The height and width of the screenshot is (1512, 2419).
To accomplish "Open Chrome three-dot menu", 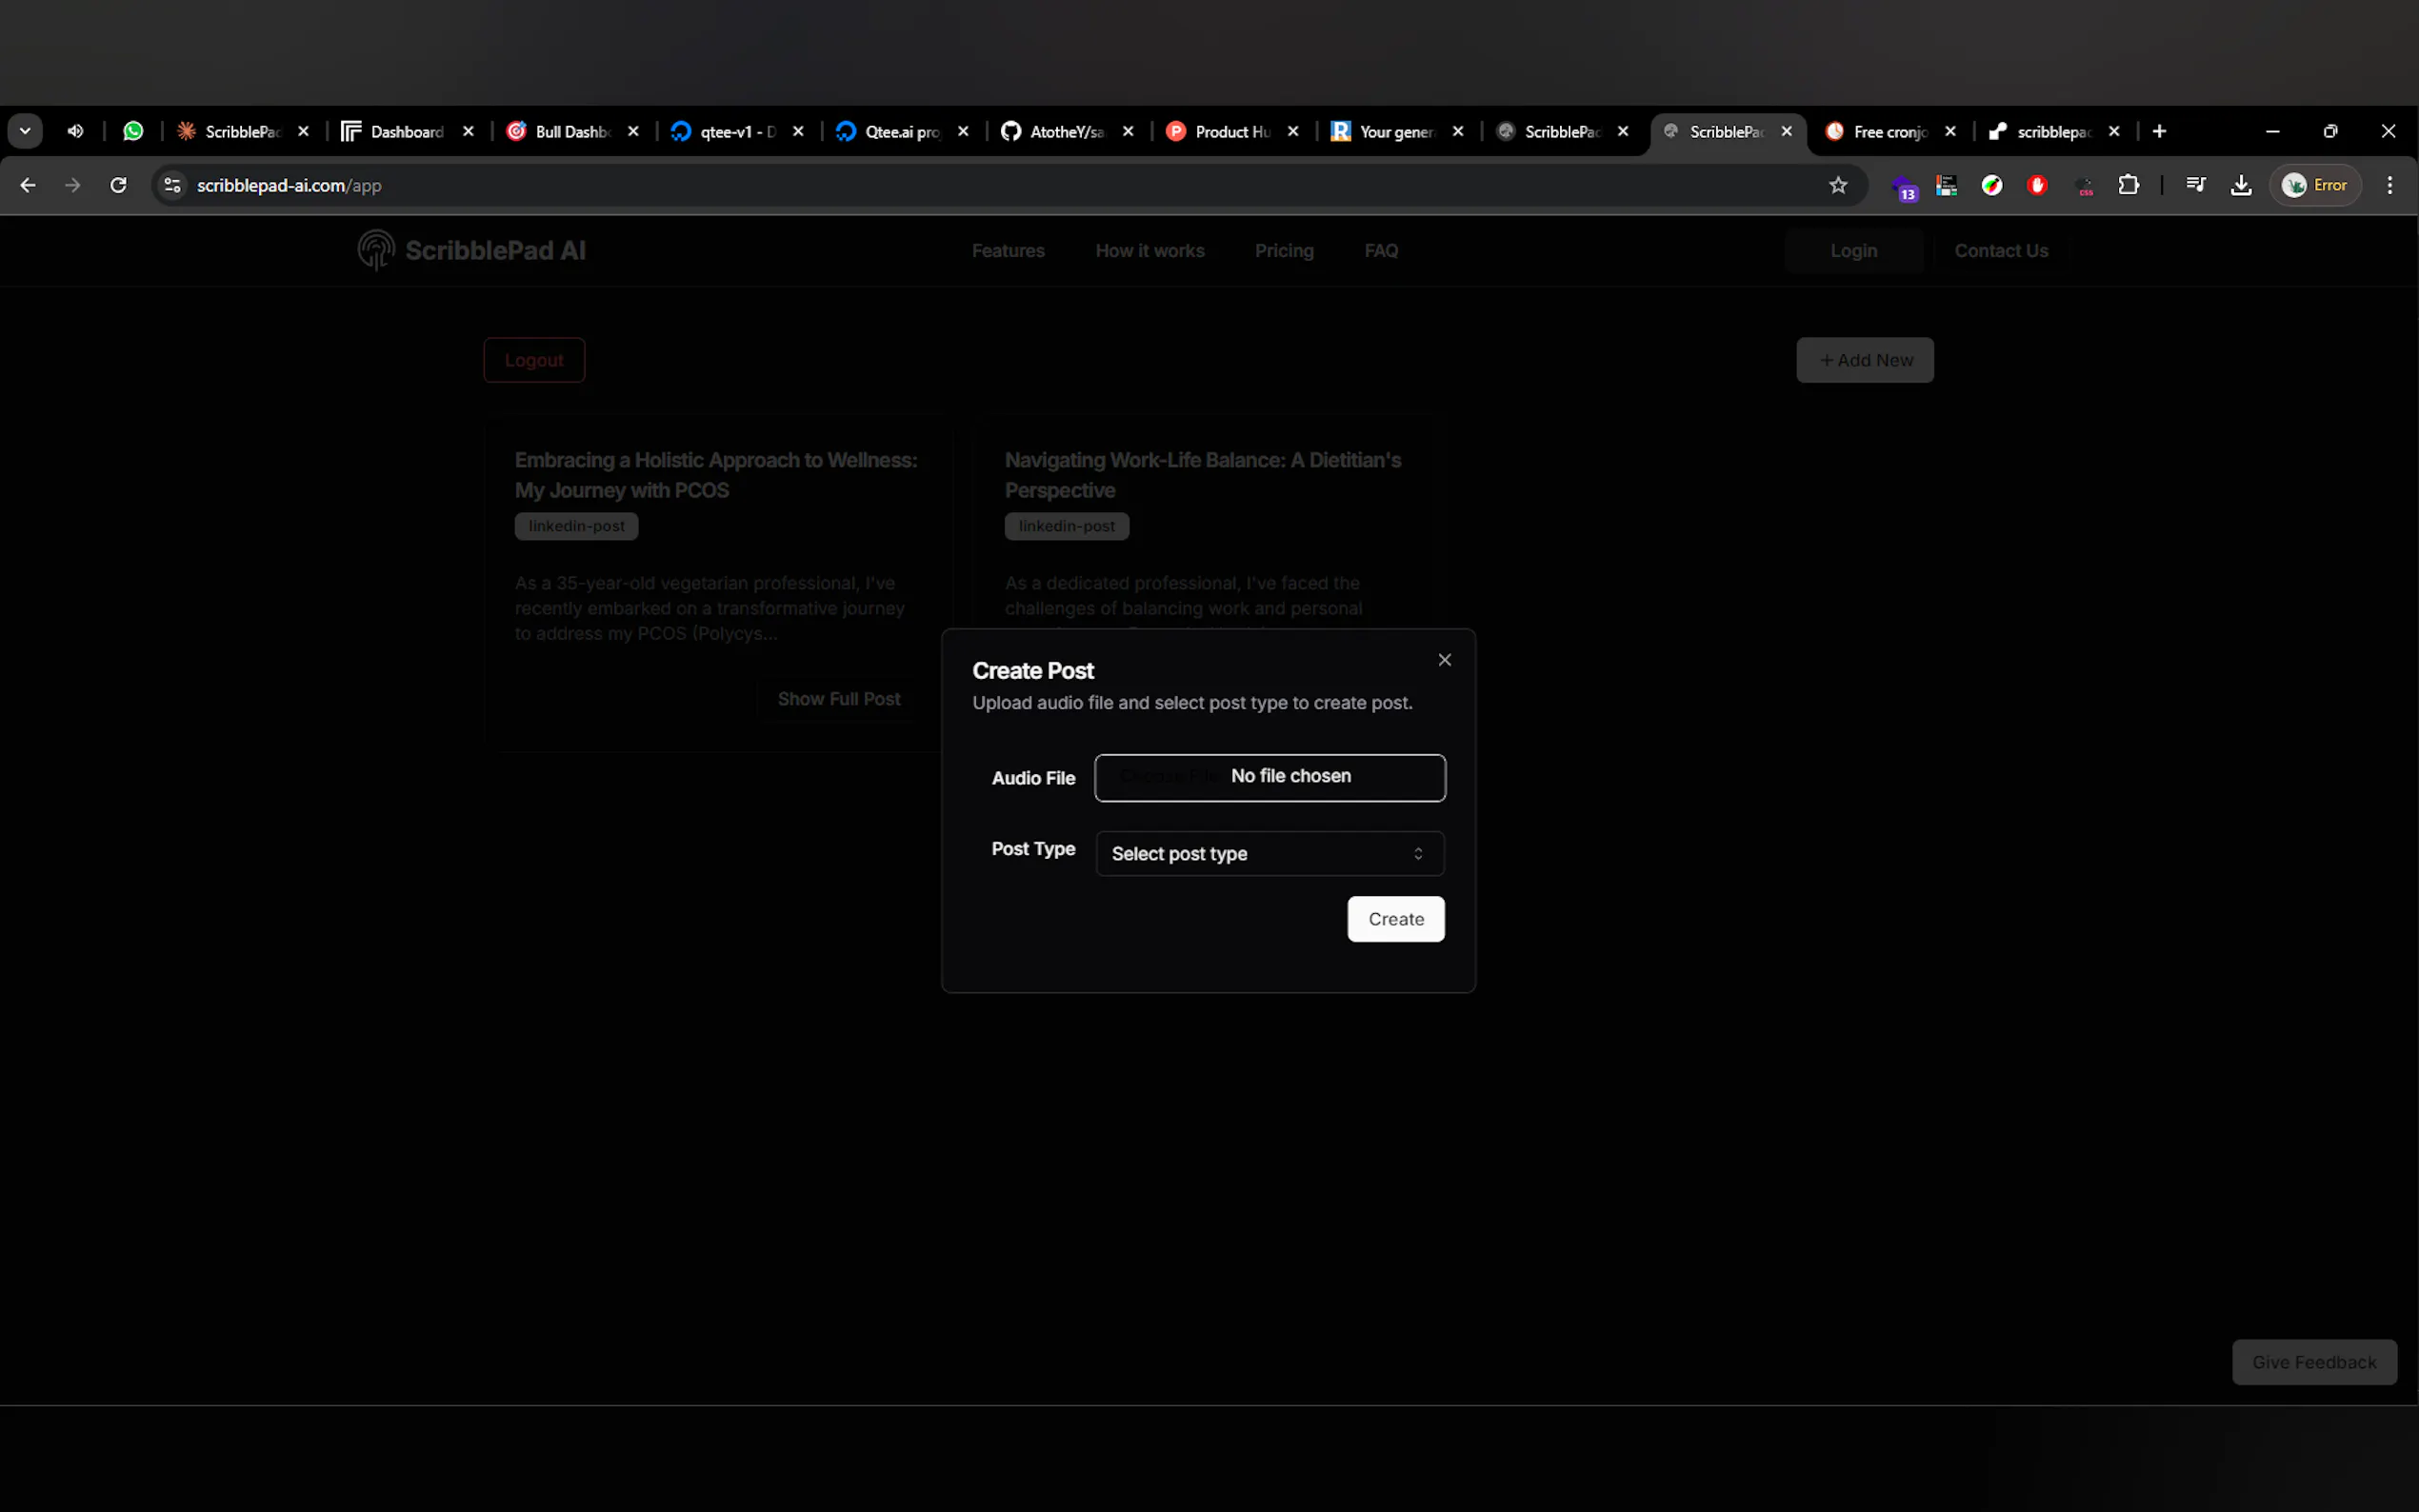I will point(2389,185).
